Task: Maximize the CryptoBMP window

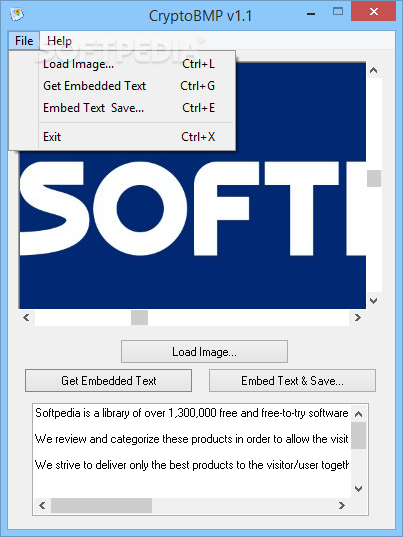Action: coord(338,12)
